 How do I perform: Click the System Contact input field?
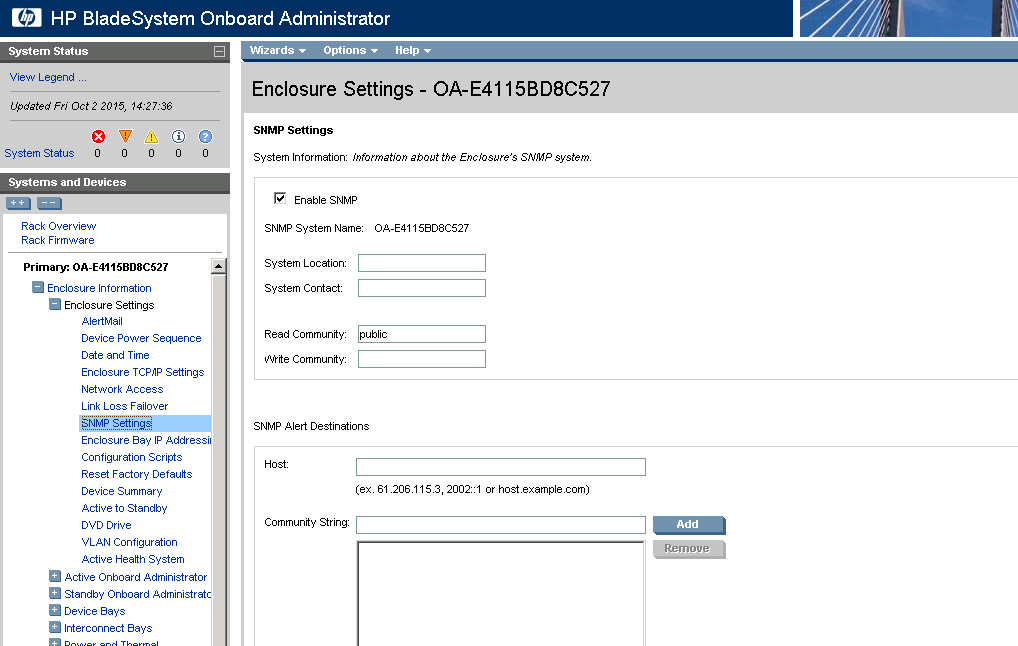422,288
